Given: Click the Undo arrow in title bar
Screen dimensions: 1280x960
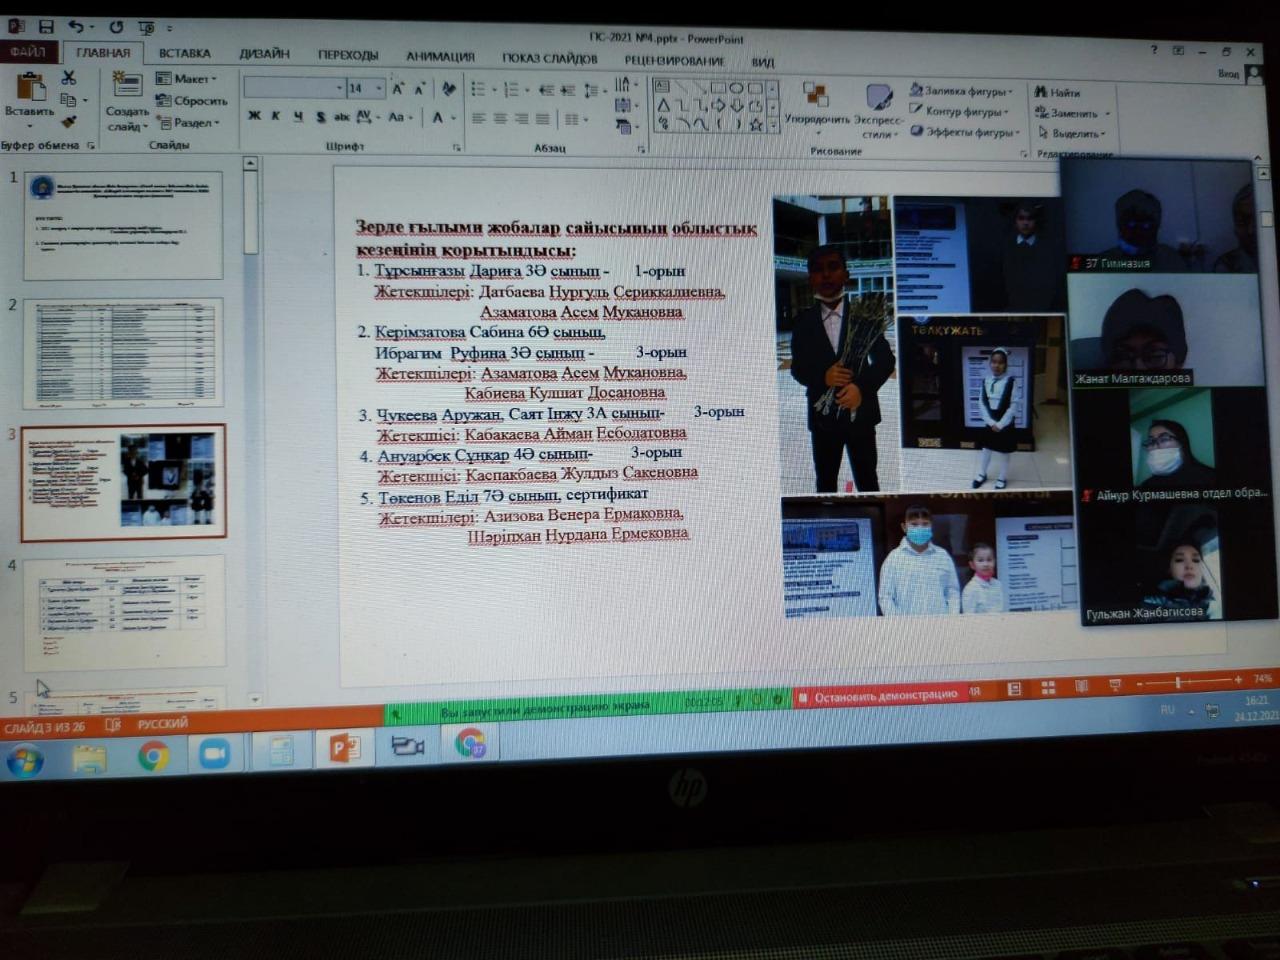Looking at the screenshot, I should point(76,27).
